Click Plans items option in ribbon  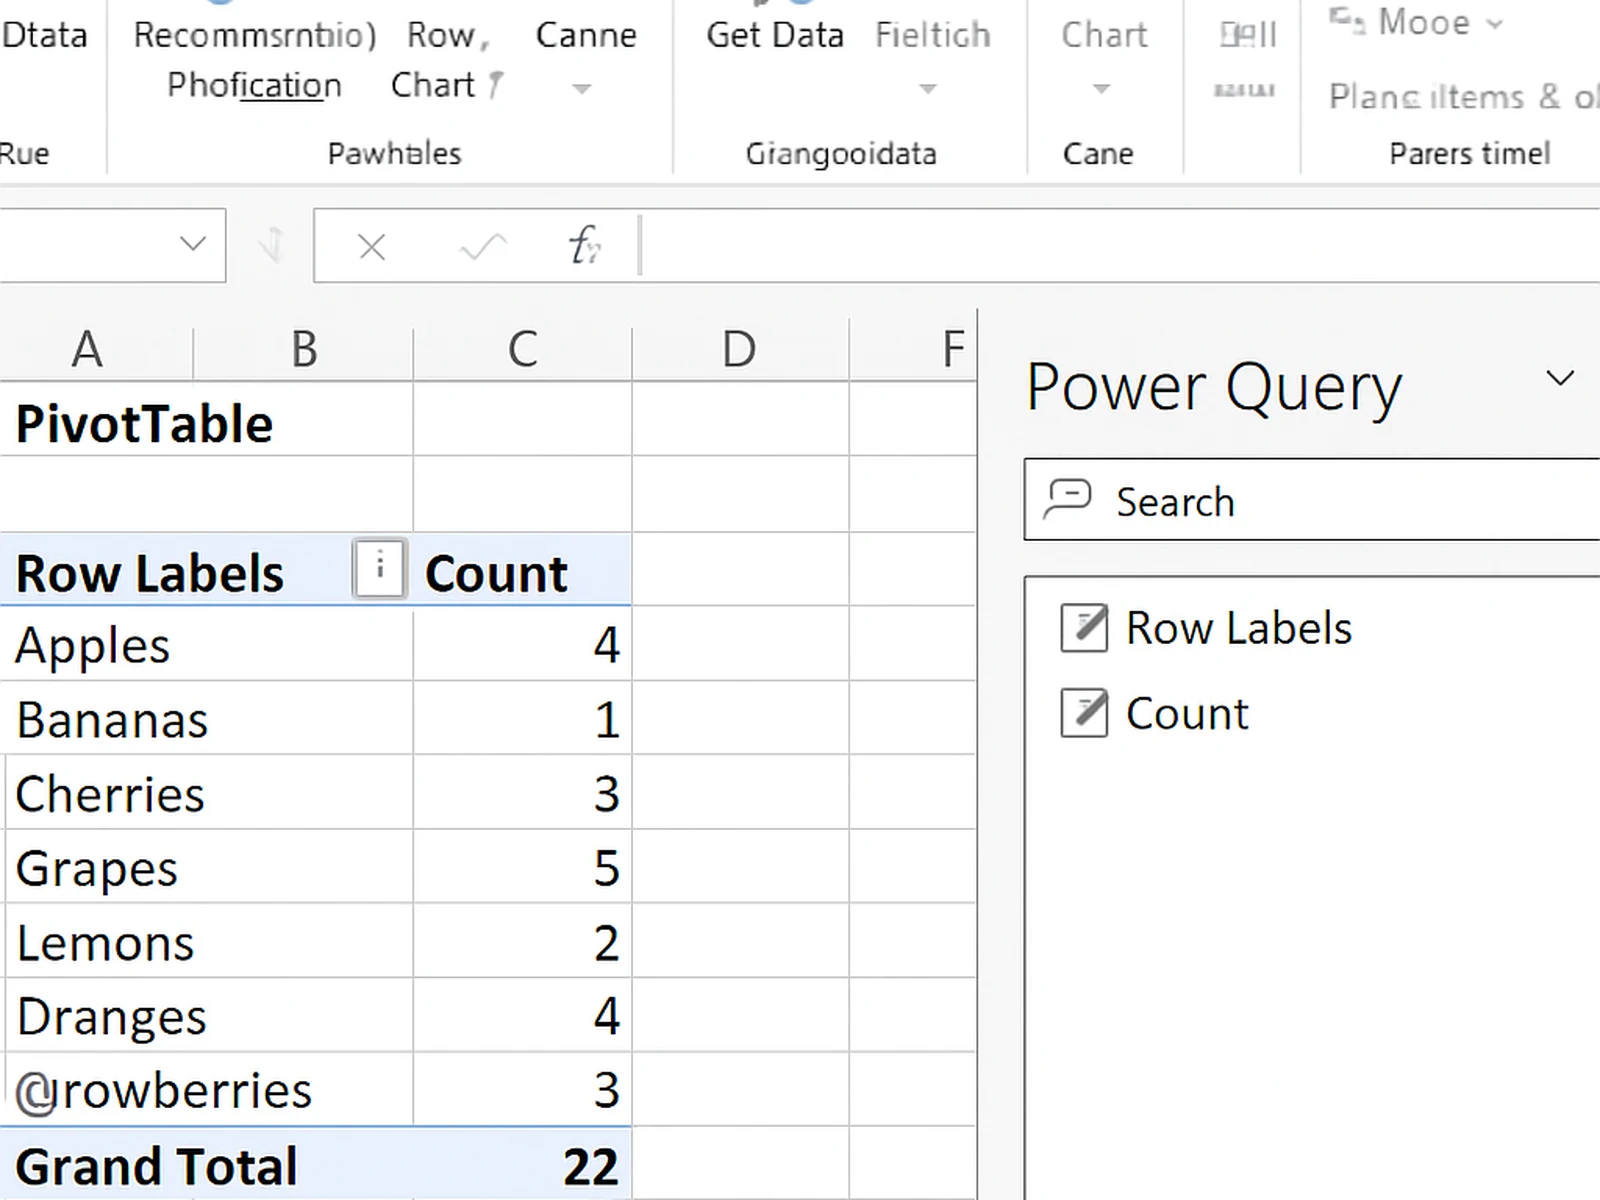1460,97
